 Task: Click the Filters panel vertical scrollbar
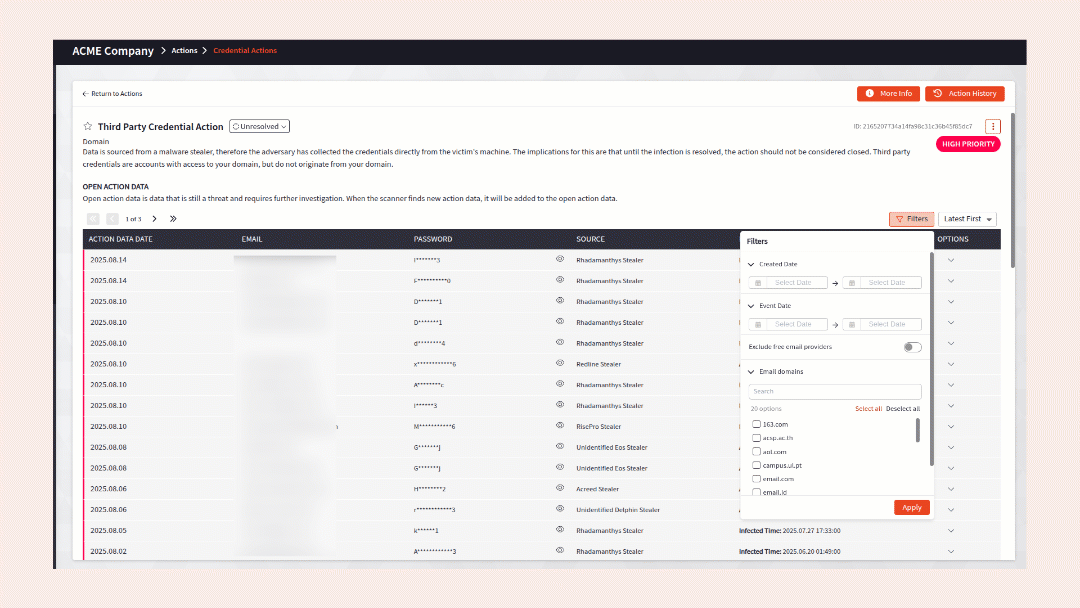932,360
